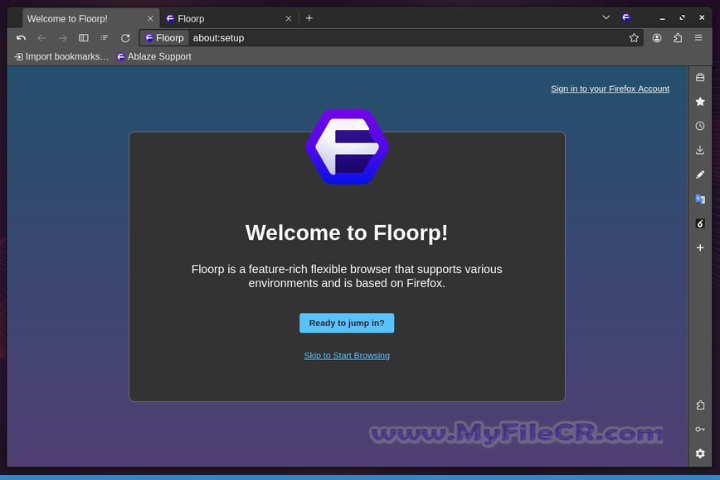Open Ablaze Support bookmark

154,56
